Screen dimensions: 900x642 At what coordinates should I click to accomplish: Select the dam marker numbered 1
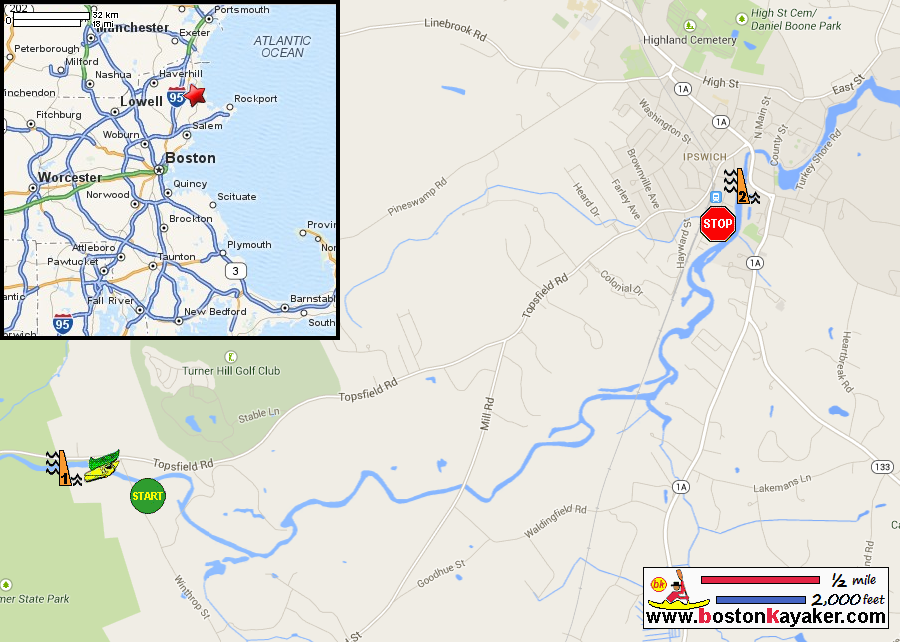(64, 469)
